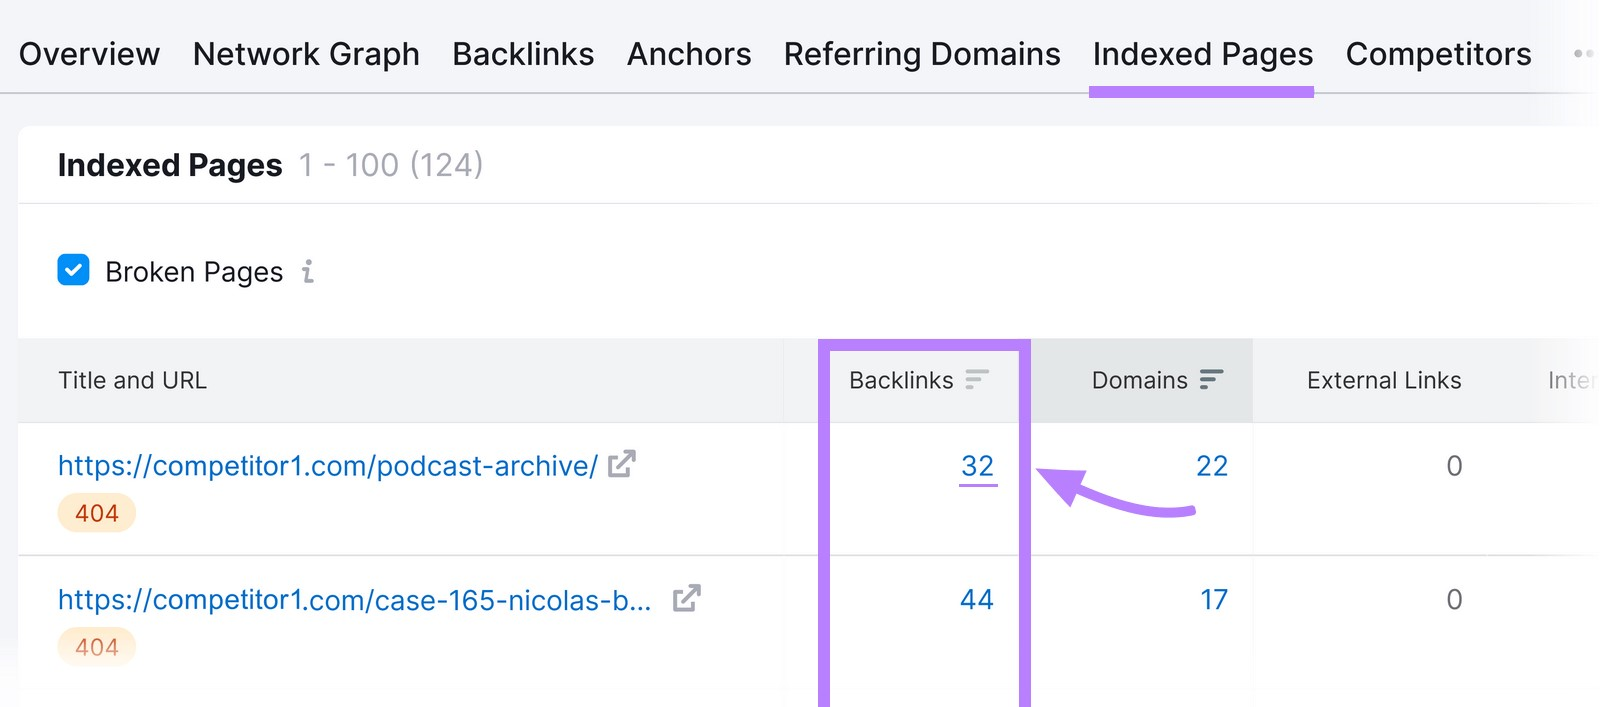Open podcast-archive URL external link icon
This screenshot has width=1600, height=707.
(622, 464)
